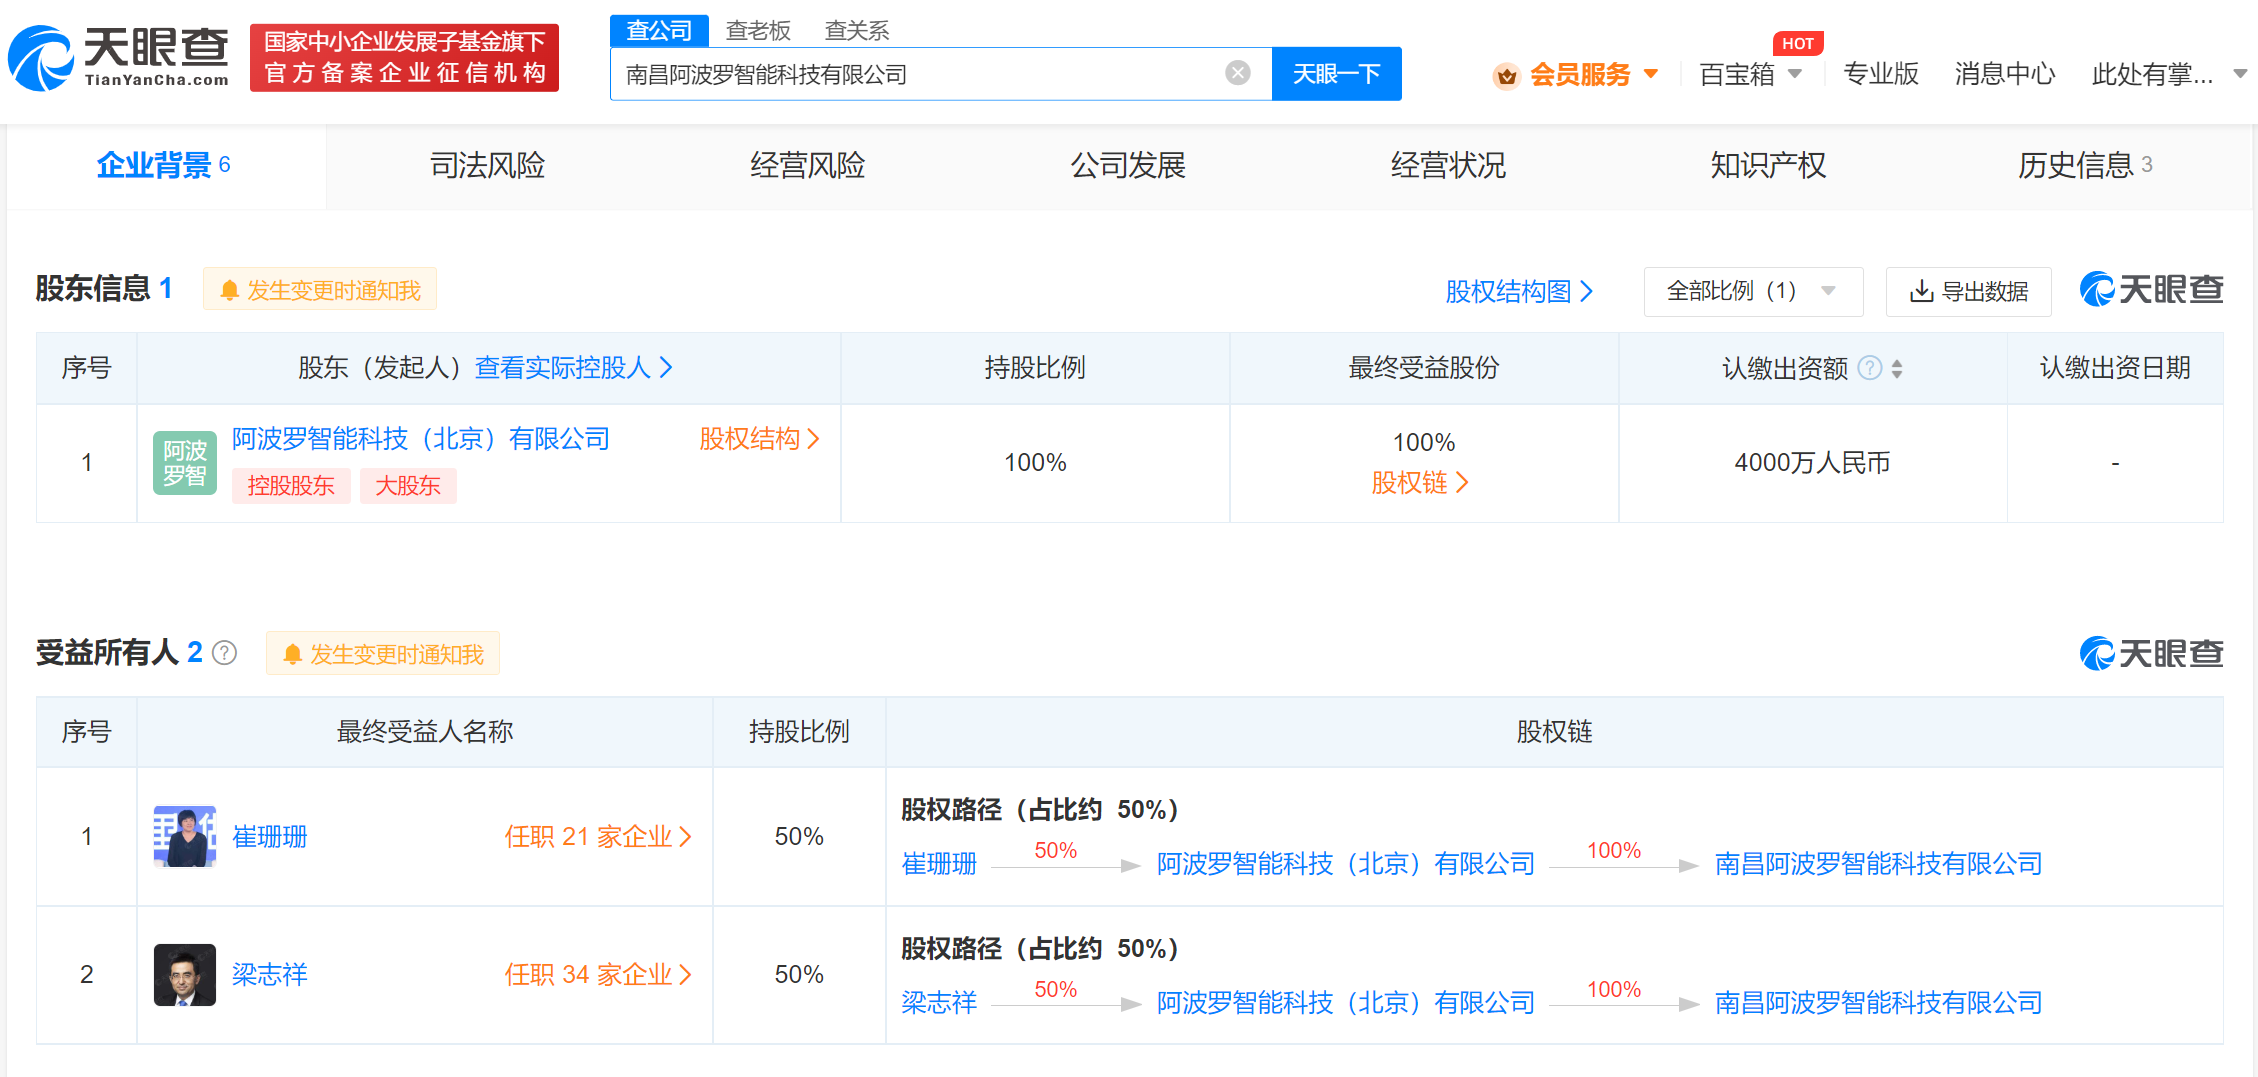This screenshot has height=1077, width=2258.
Task: Open 崔珊珊 name link in beneficiary table
Action: (270, 836)
